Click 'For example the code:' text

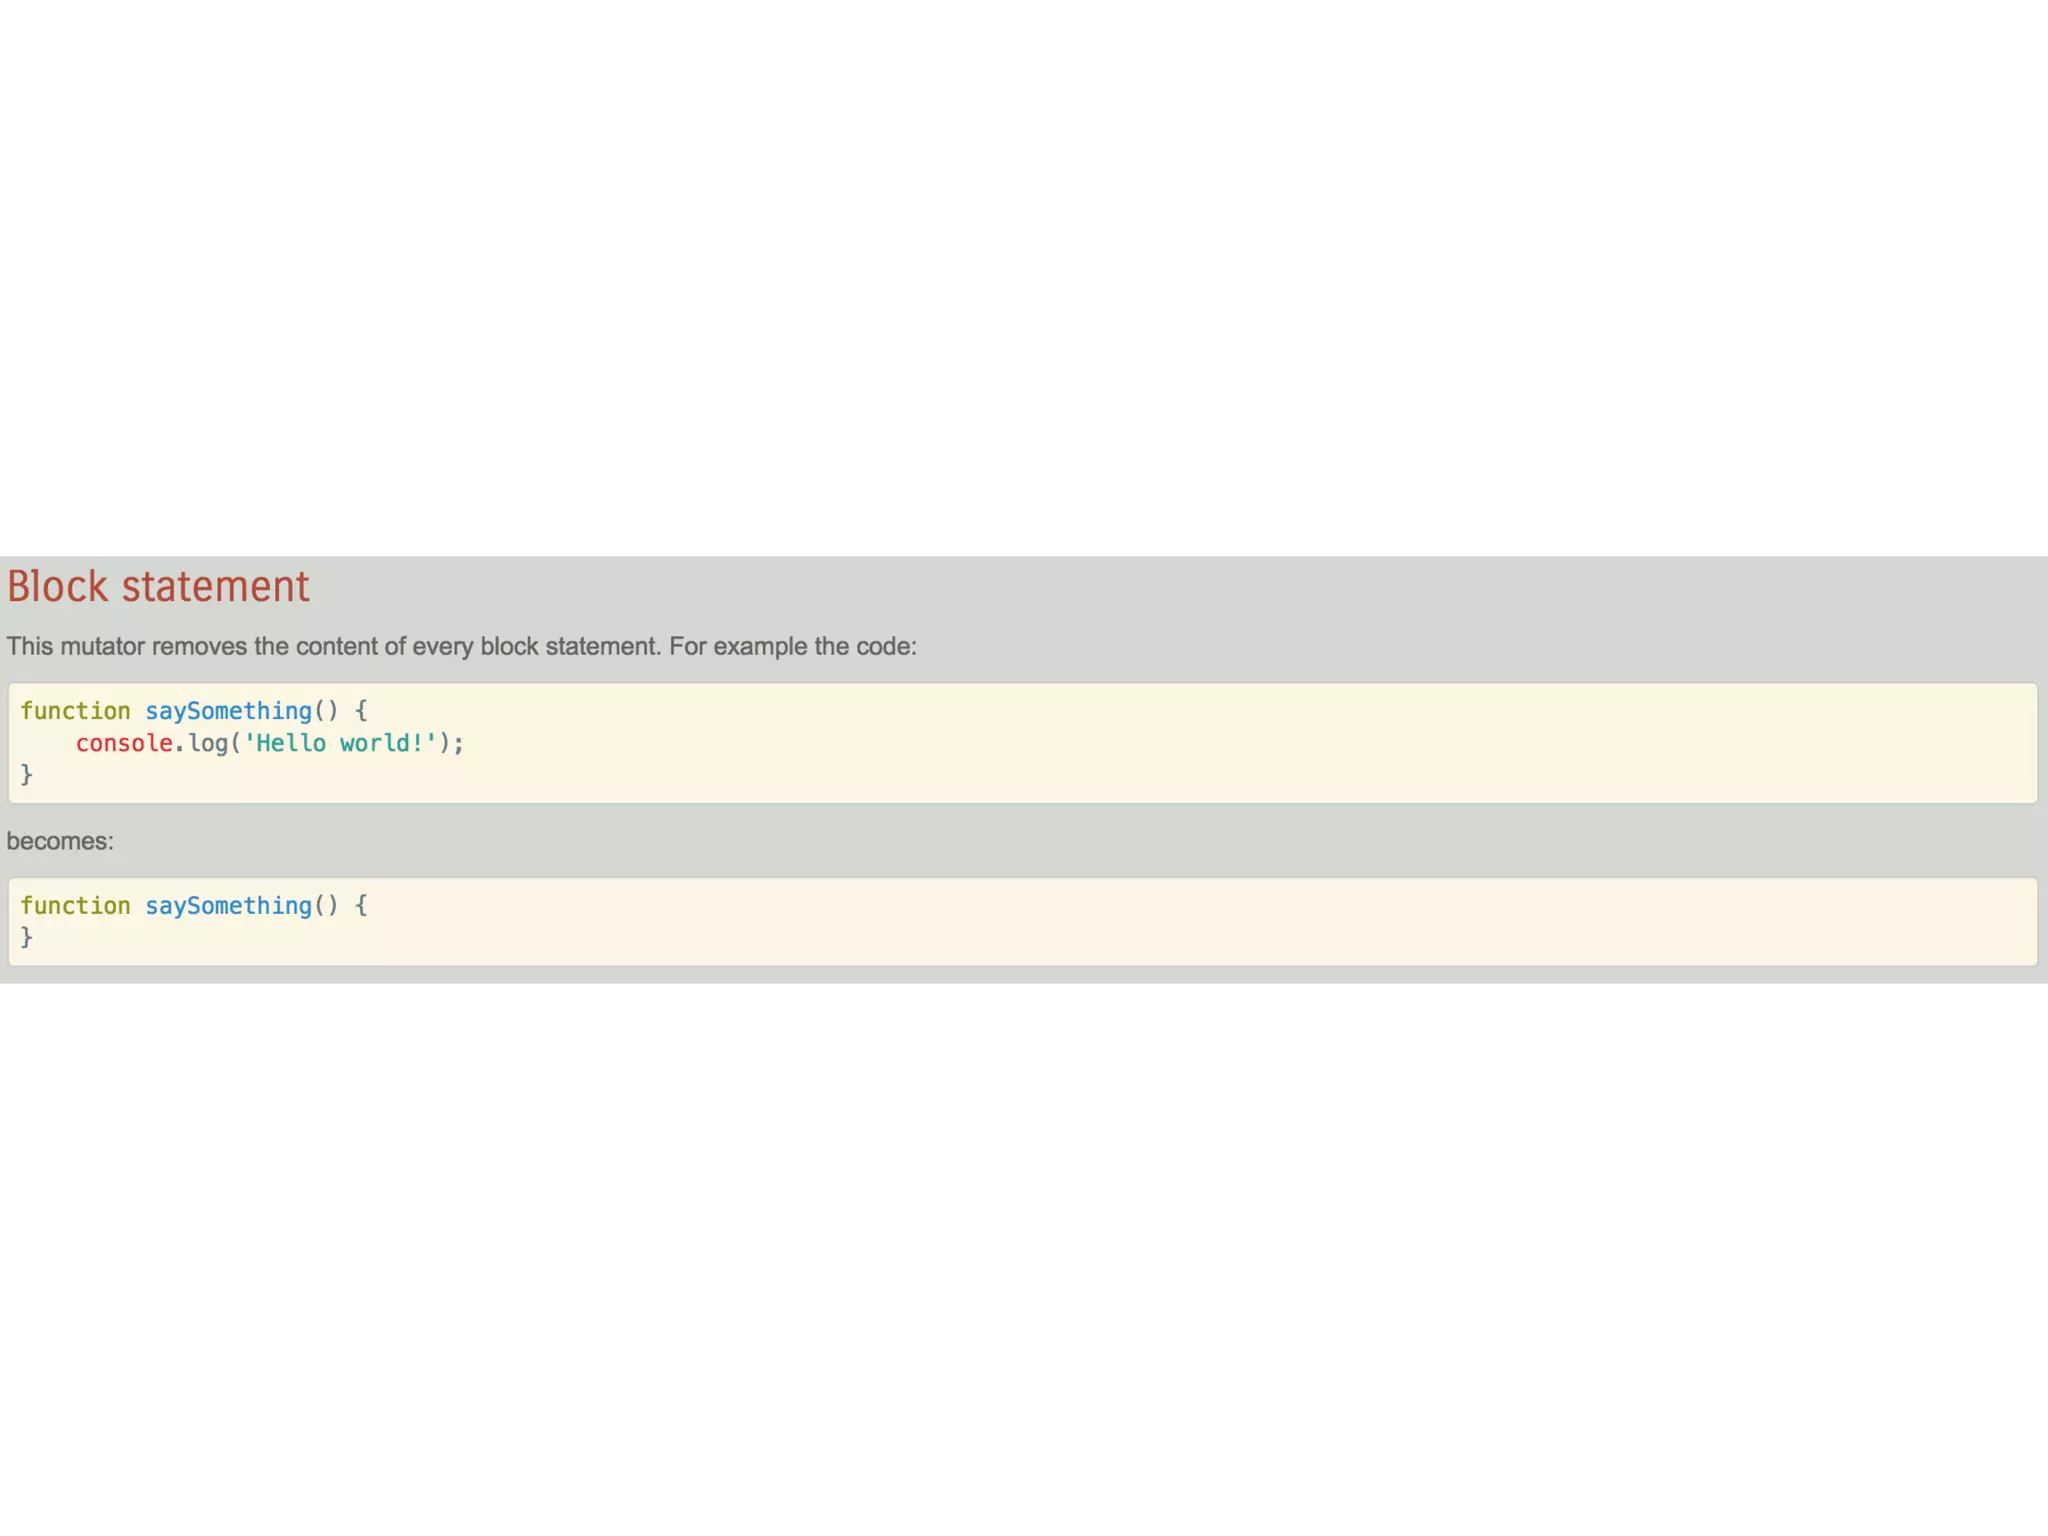(x=792, y=646)
